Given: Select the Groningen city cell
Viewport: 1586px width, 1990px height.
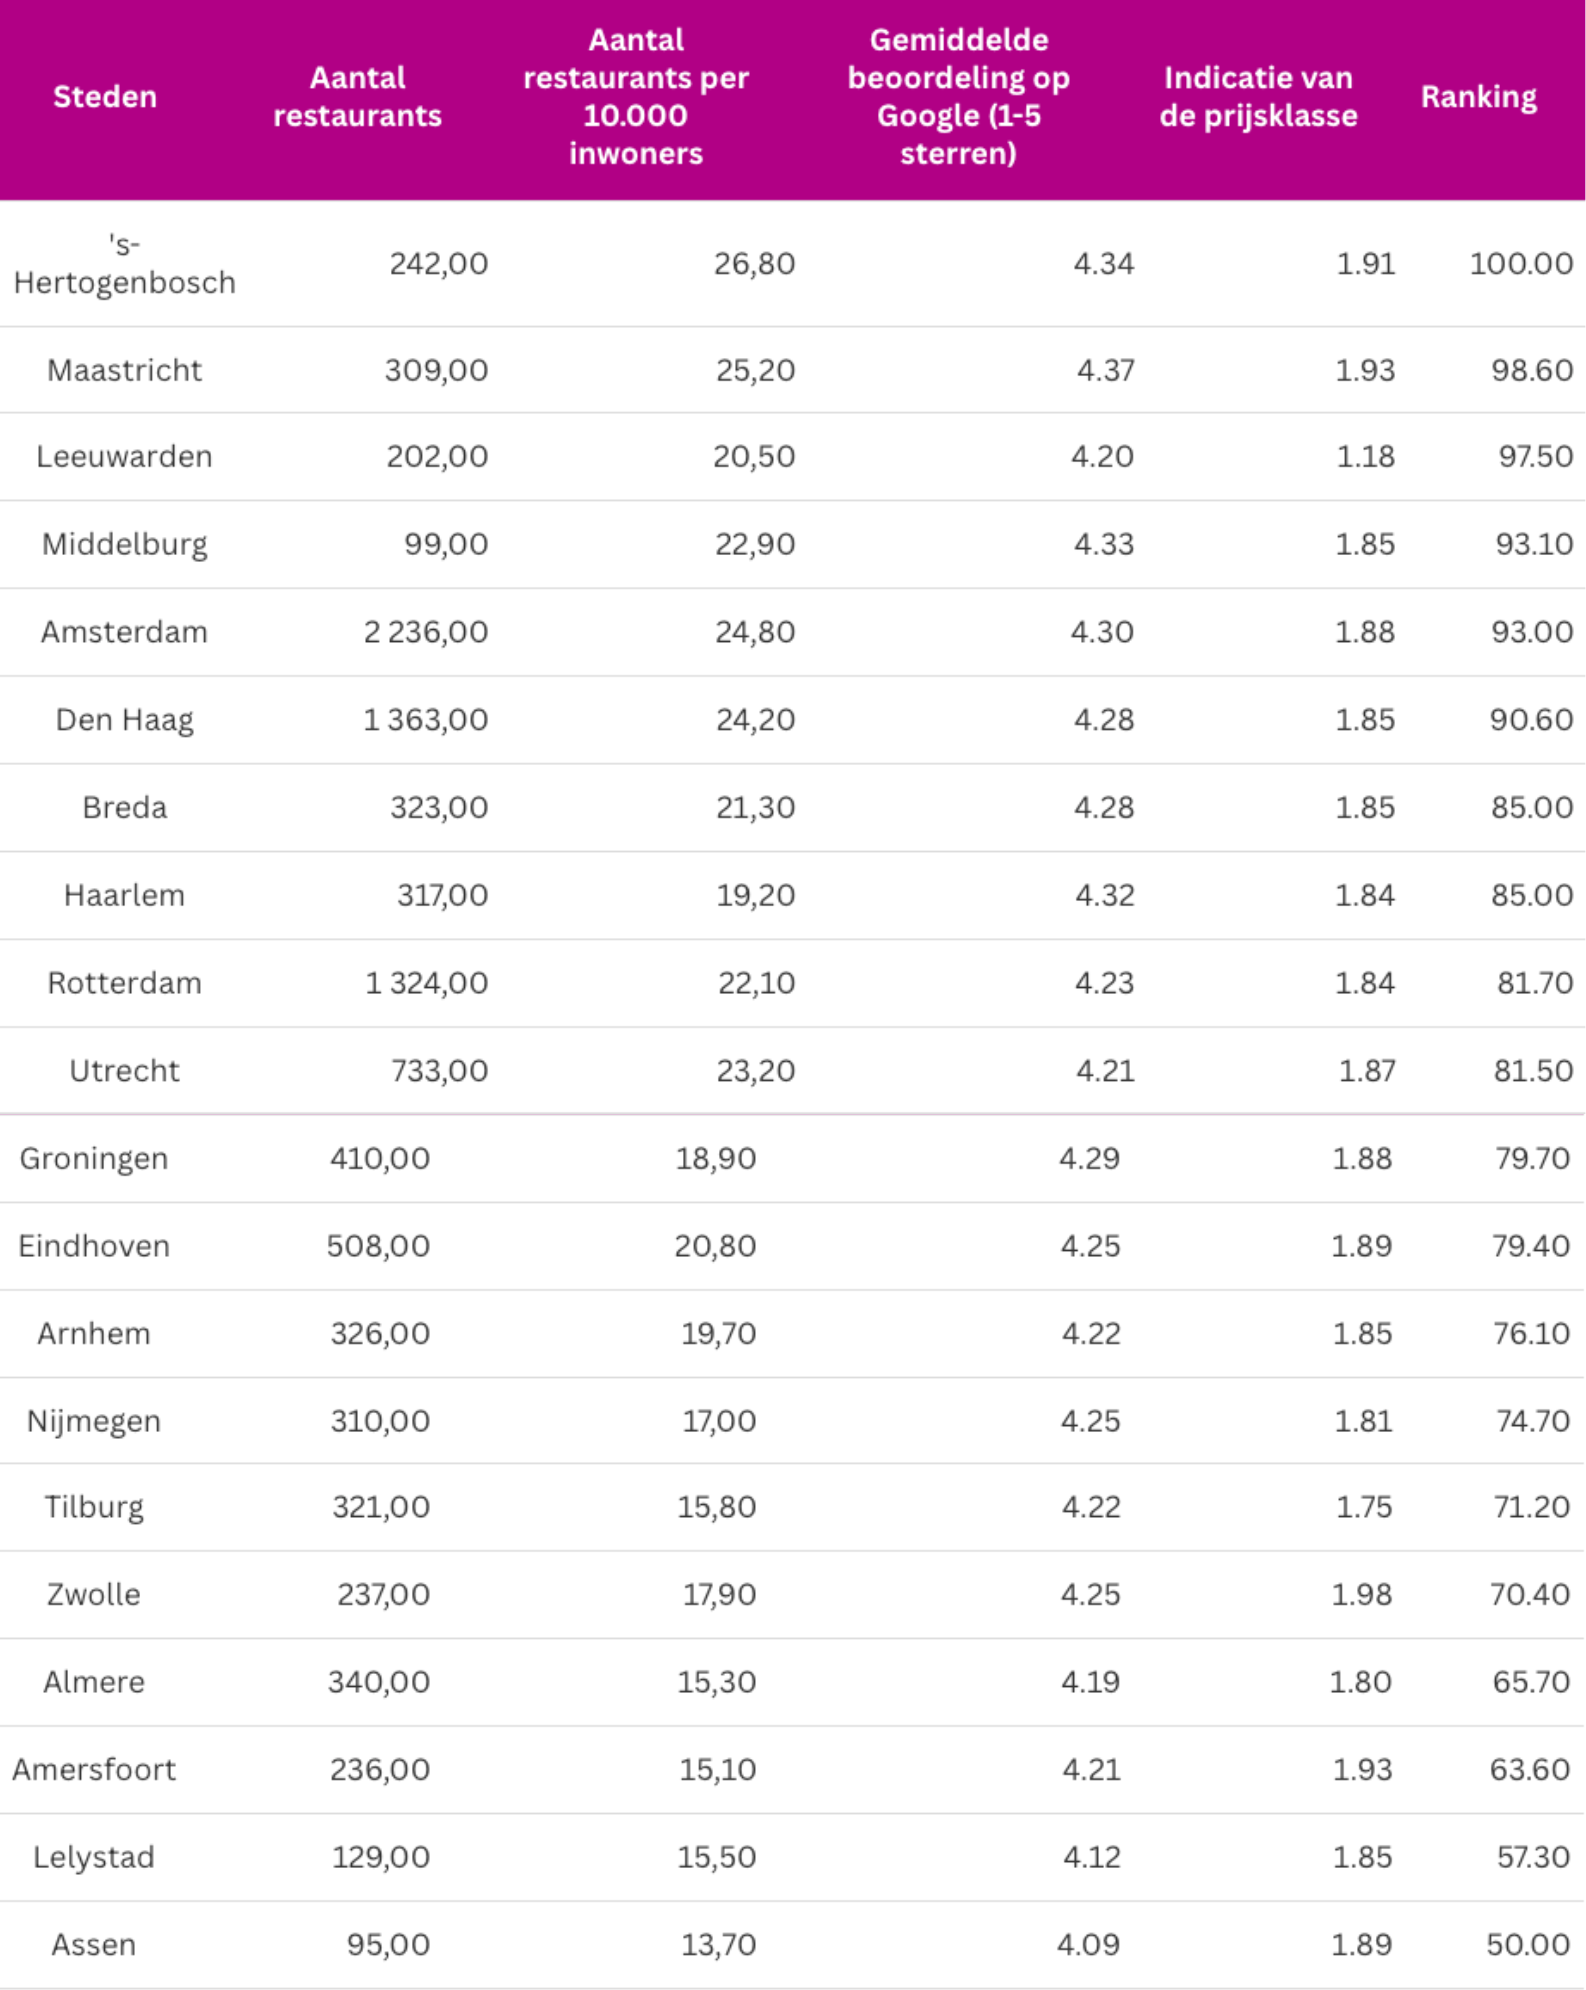Looking at the screenshot, I should [x=94, y=1159].
